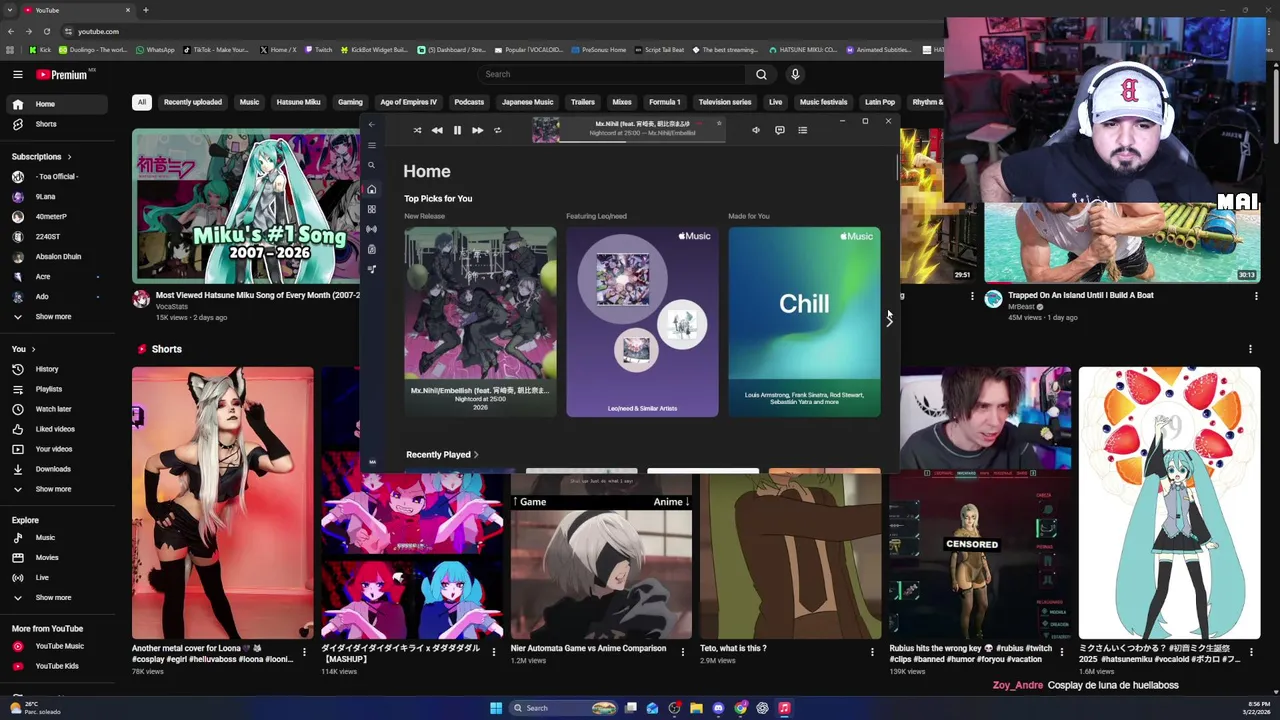Open options for Loona metal cover short
The image size is (1280, 720).
(304, 652)
